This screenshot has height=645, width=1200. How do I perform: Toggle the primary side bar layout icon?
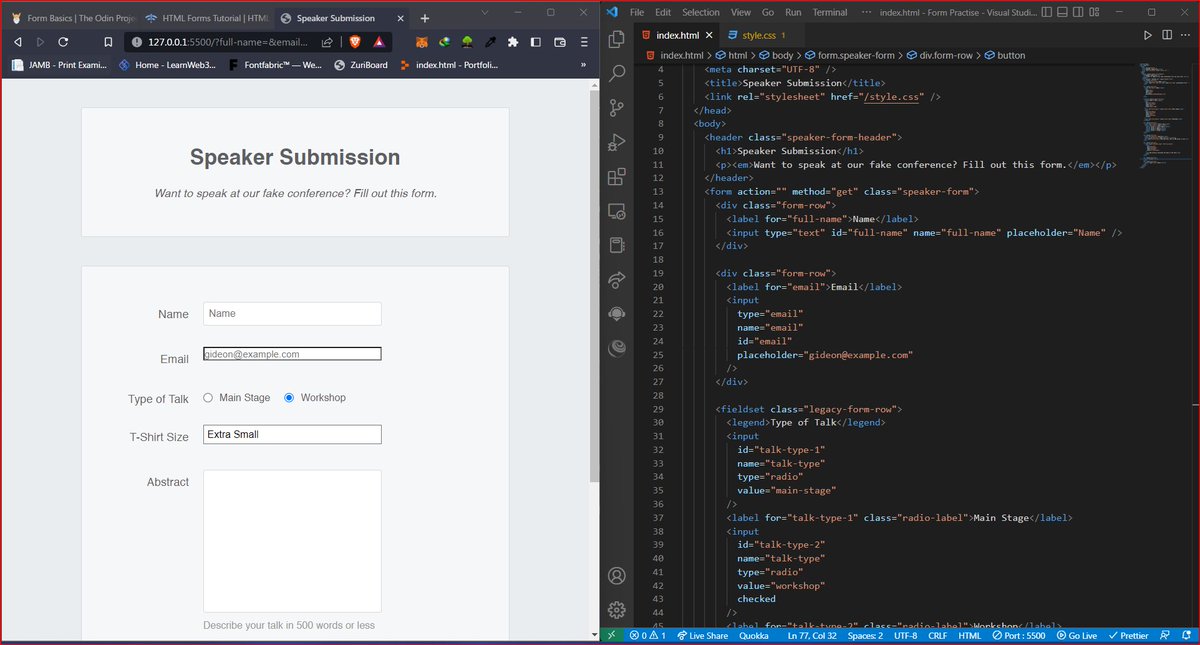tap(1047, 12)
